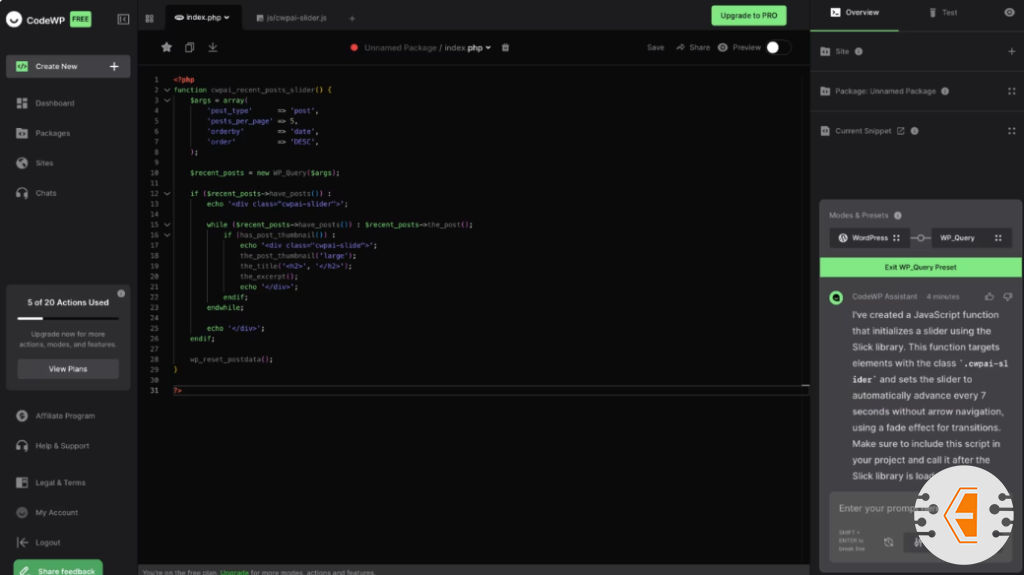Viewport: 1024px width, 575px height.
Task: Star the current snippet as favorite
Action: 166,47
